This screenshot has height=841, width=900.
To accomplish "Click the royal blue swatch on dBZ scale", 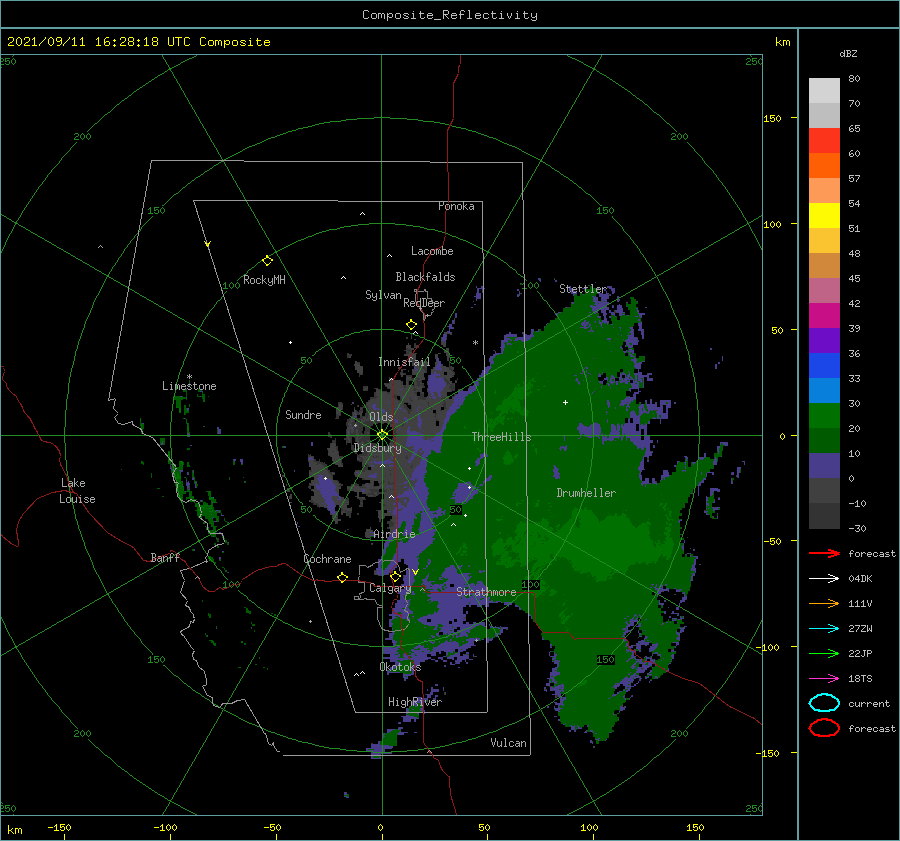I will click(x=824, y=366).
